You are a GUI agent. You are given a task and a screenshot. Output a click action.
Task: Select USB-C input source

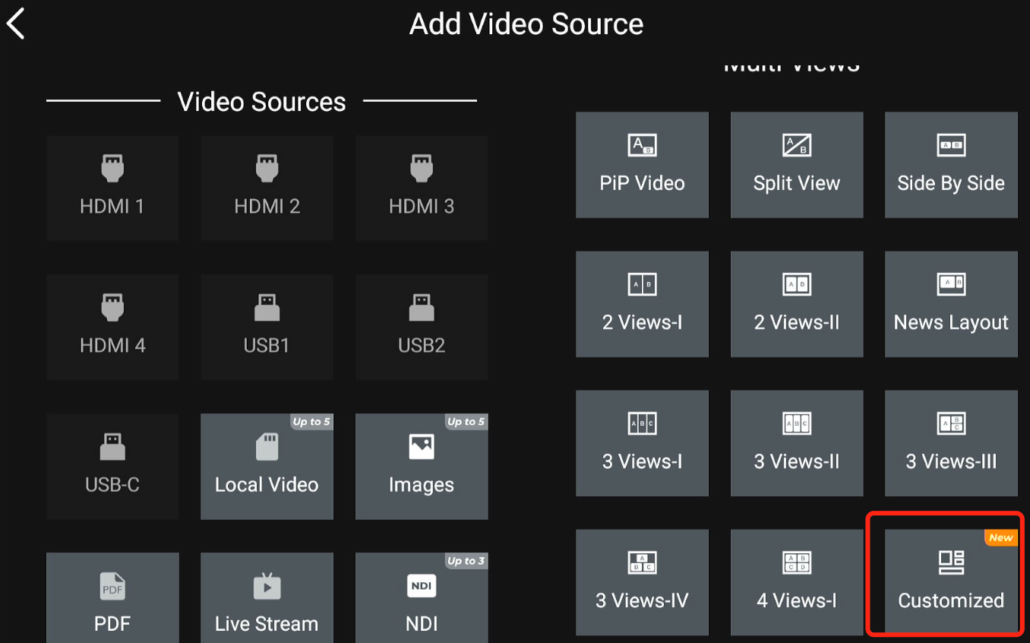click(112, 466)
